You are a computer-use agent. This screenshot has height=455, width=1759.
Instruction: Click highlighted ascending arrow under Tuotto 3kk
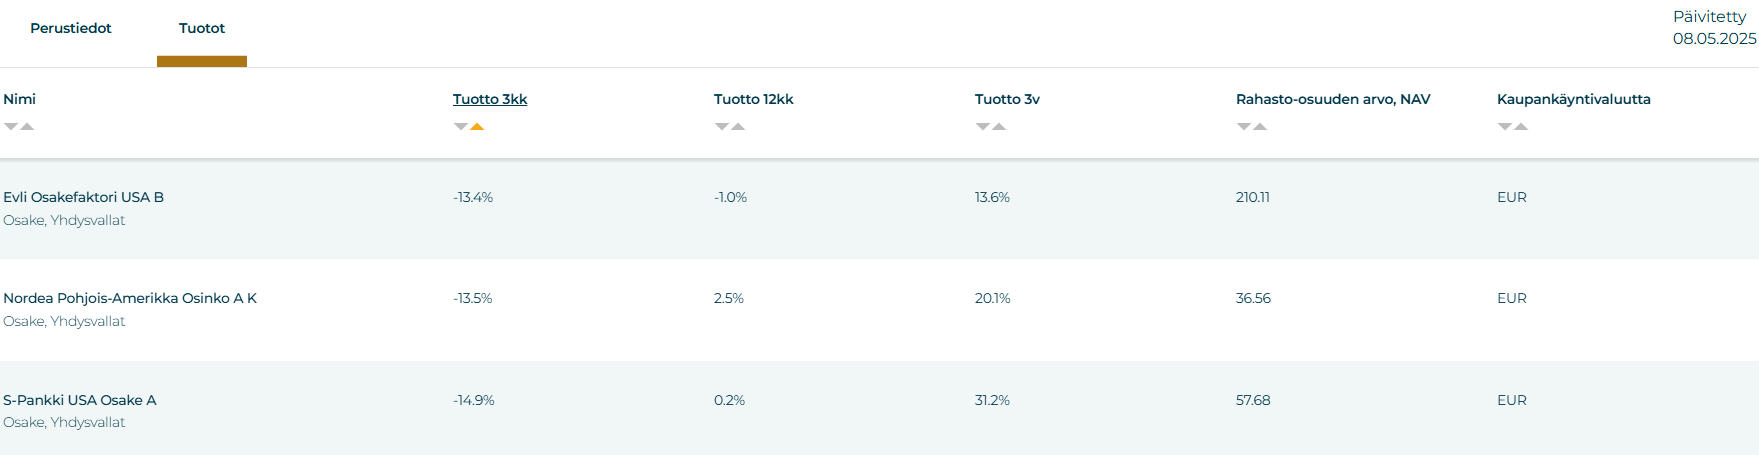(477, 127)
